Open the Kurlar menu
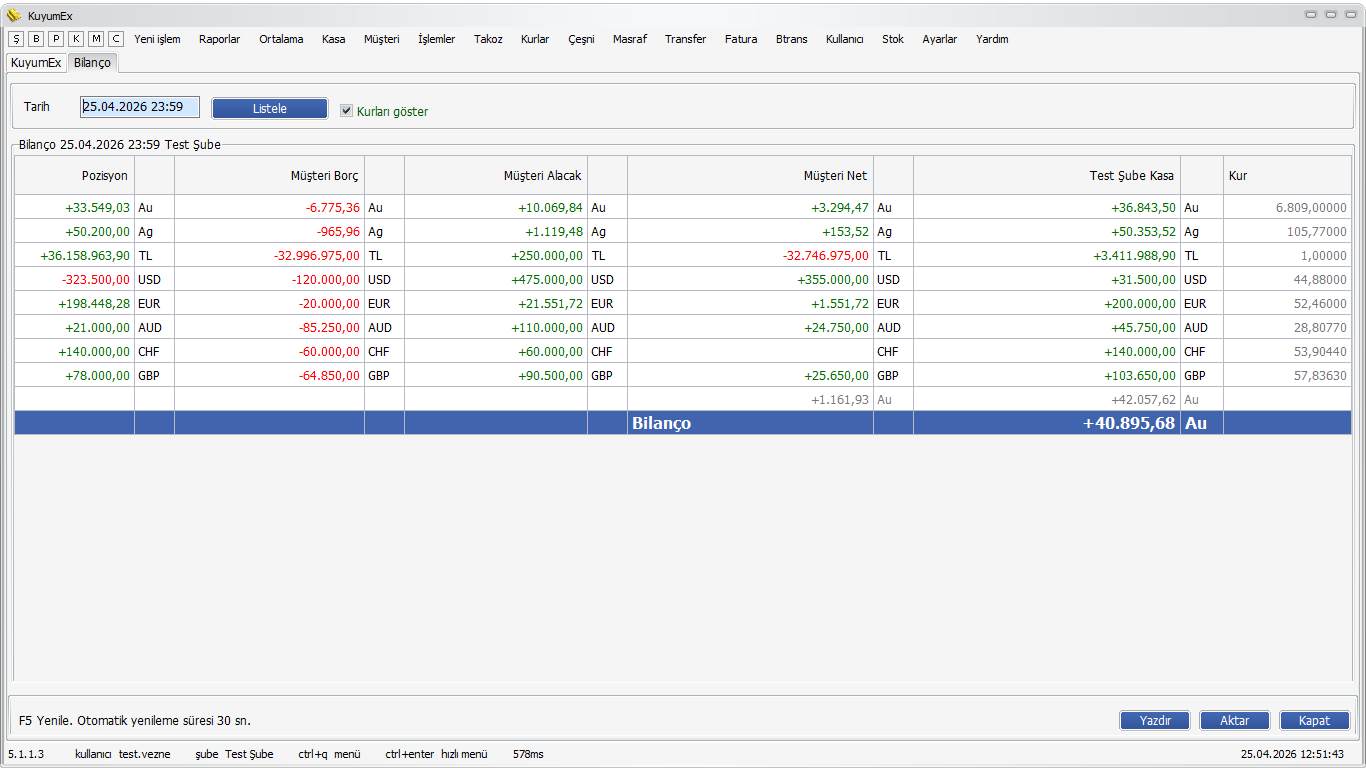The image size is (1366, 768). (535, 39)
